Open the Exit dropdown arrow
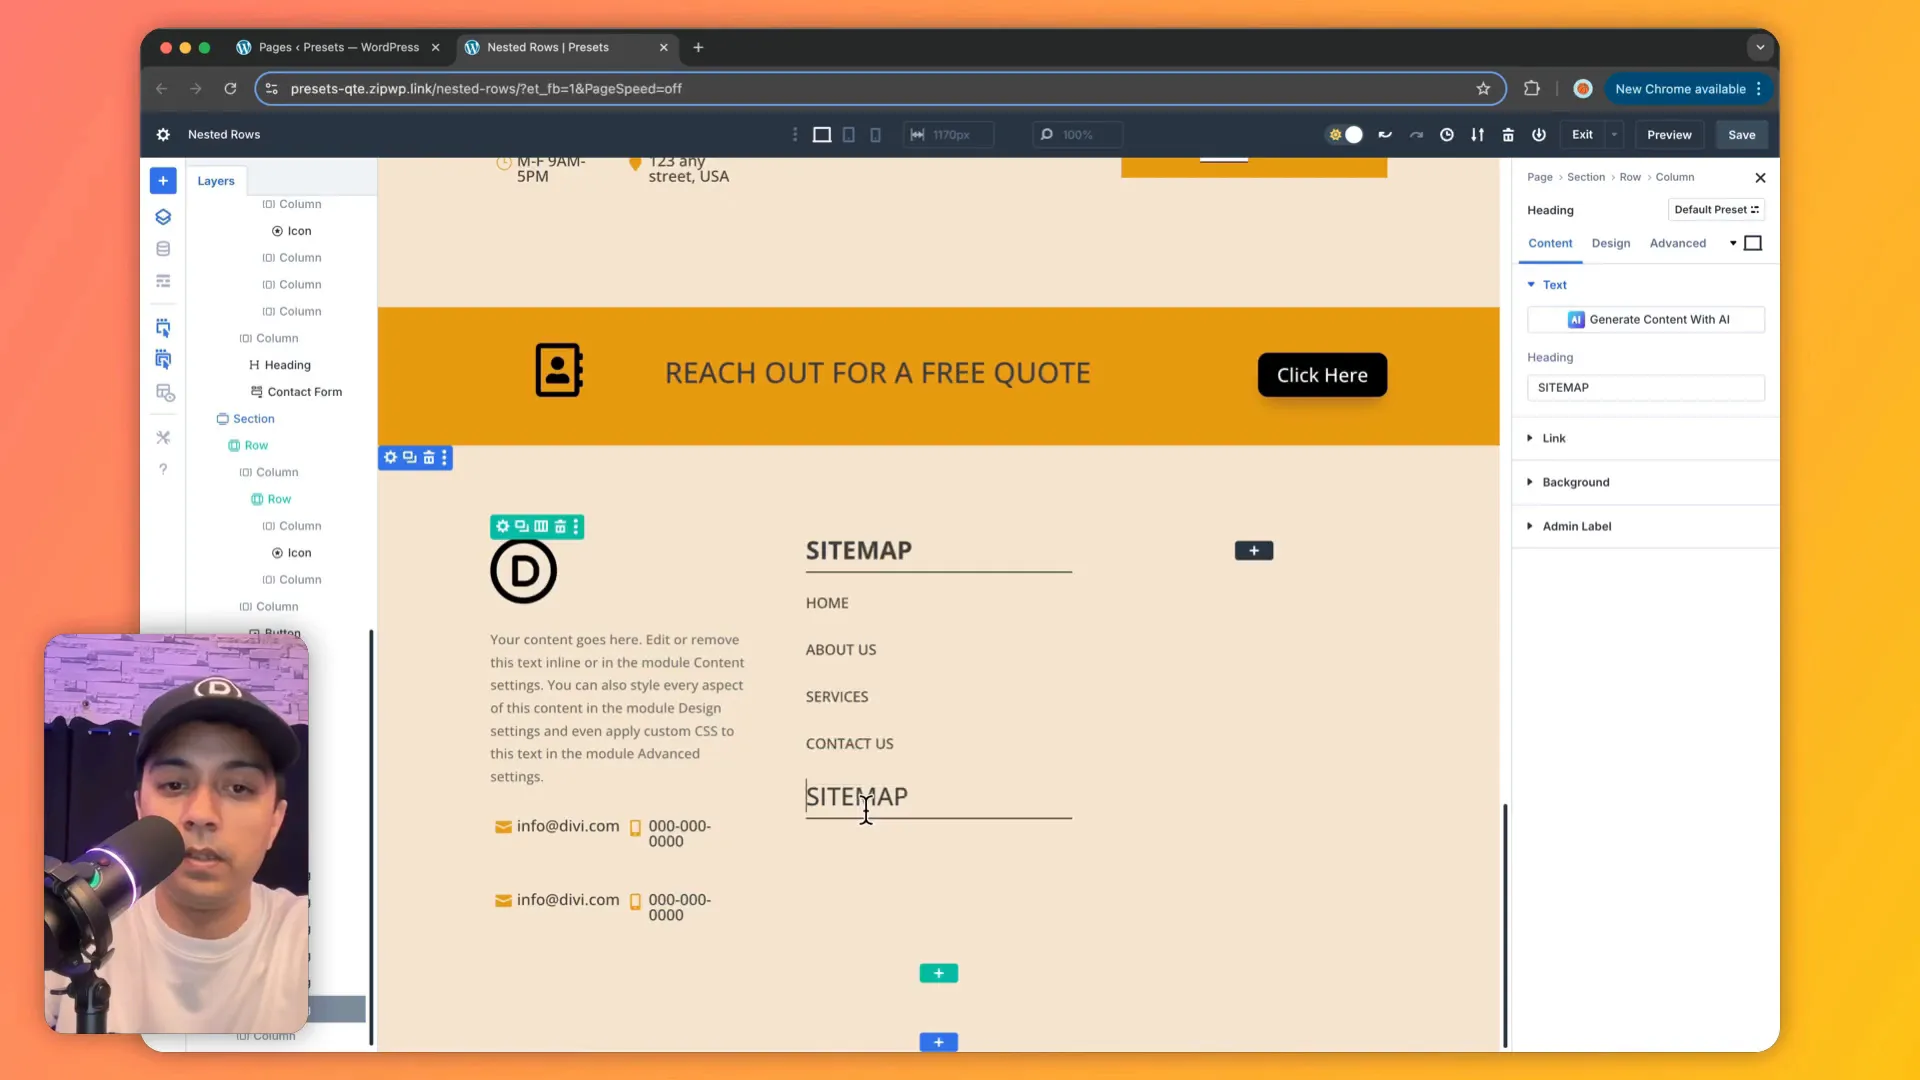This screenshot has height=1080, width=1920. 1612,135
